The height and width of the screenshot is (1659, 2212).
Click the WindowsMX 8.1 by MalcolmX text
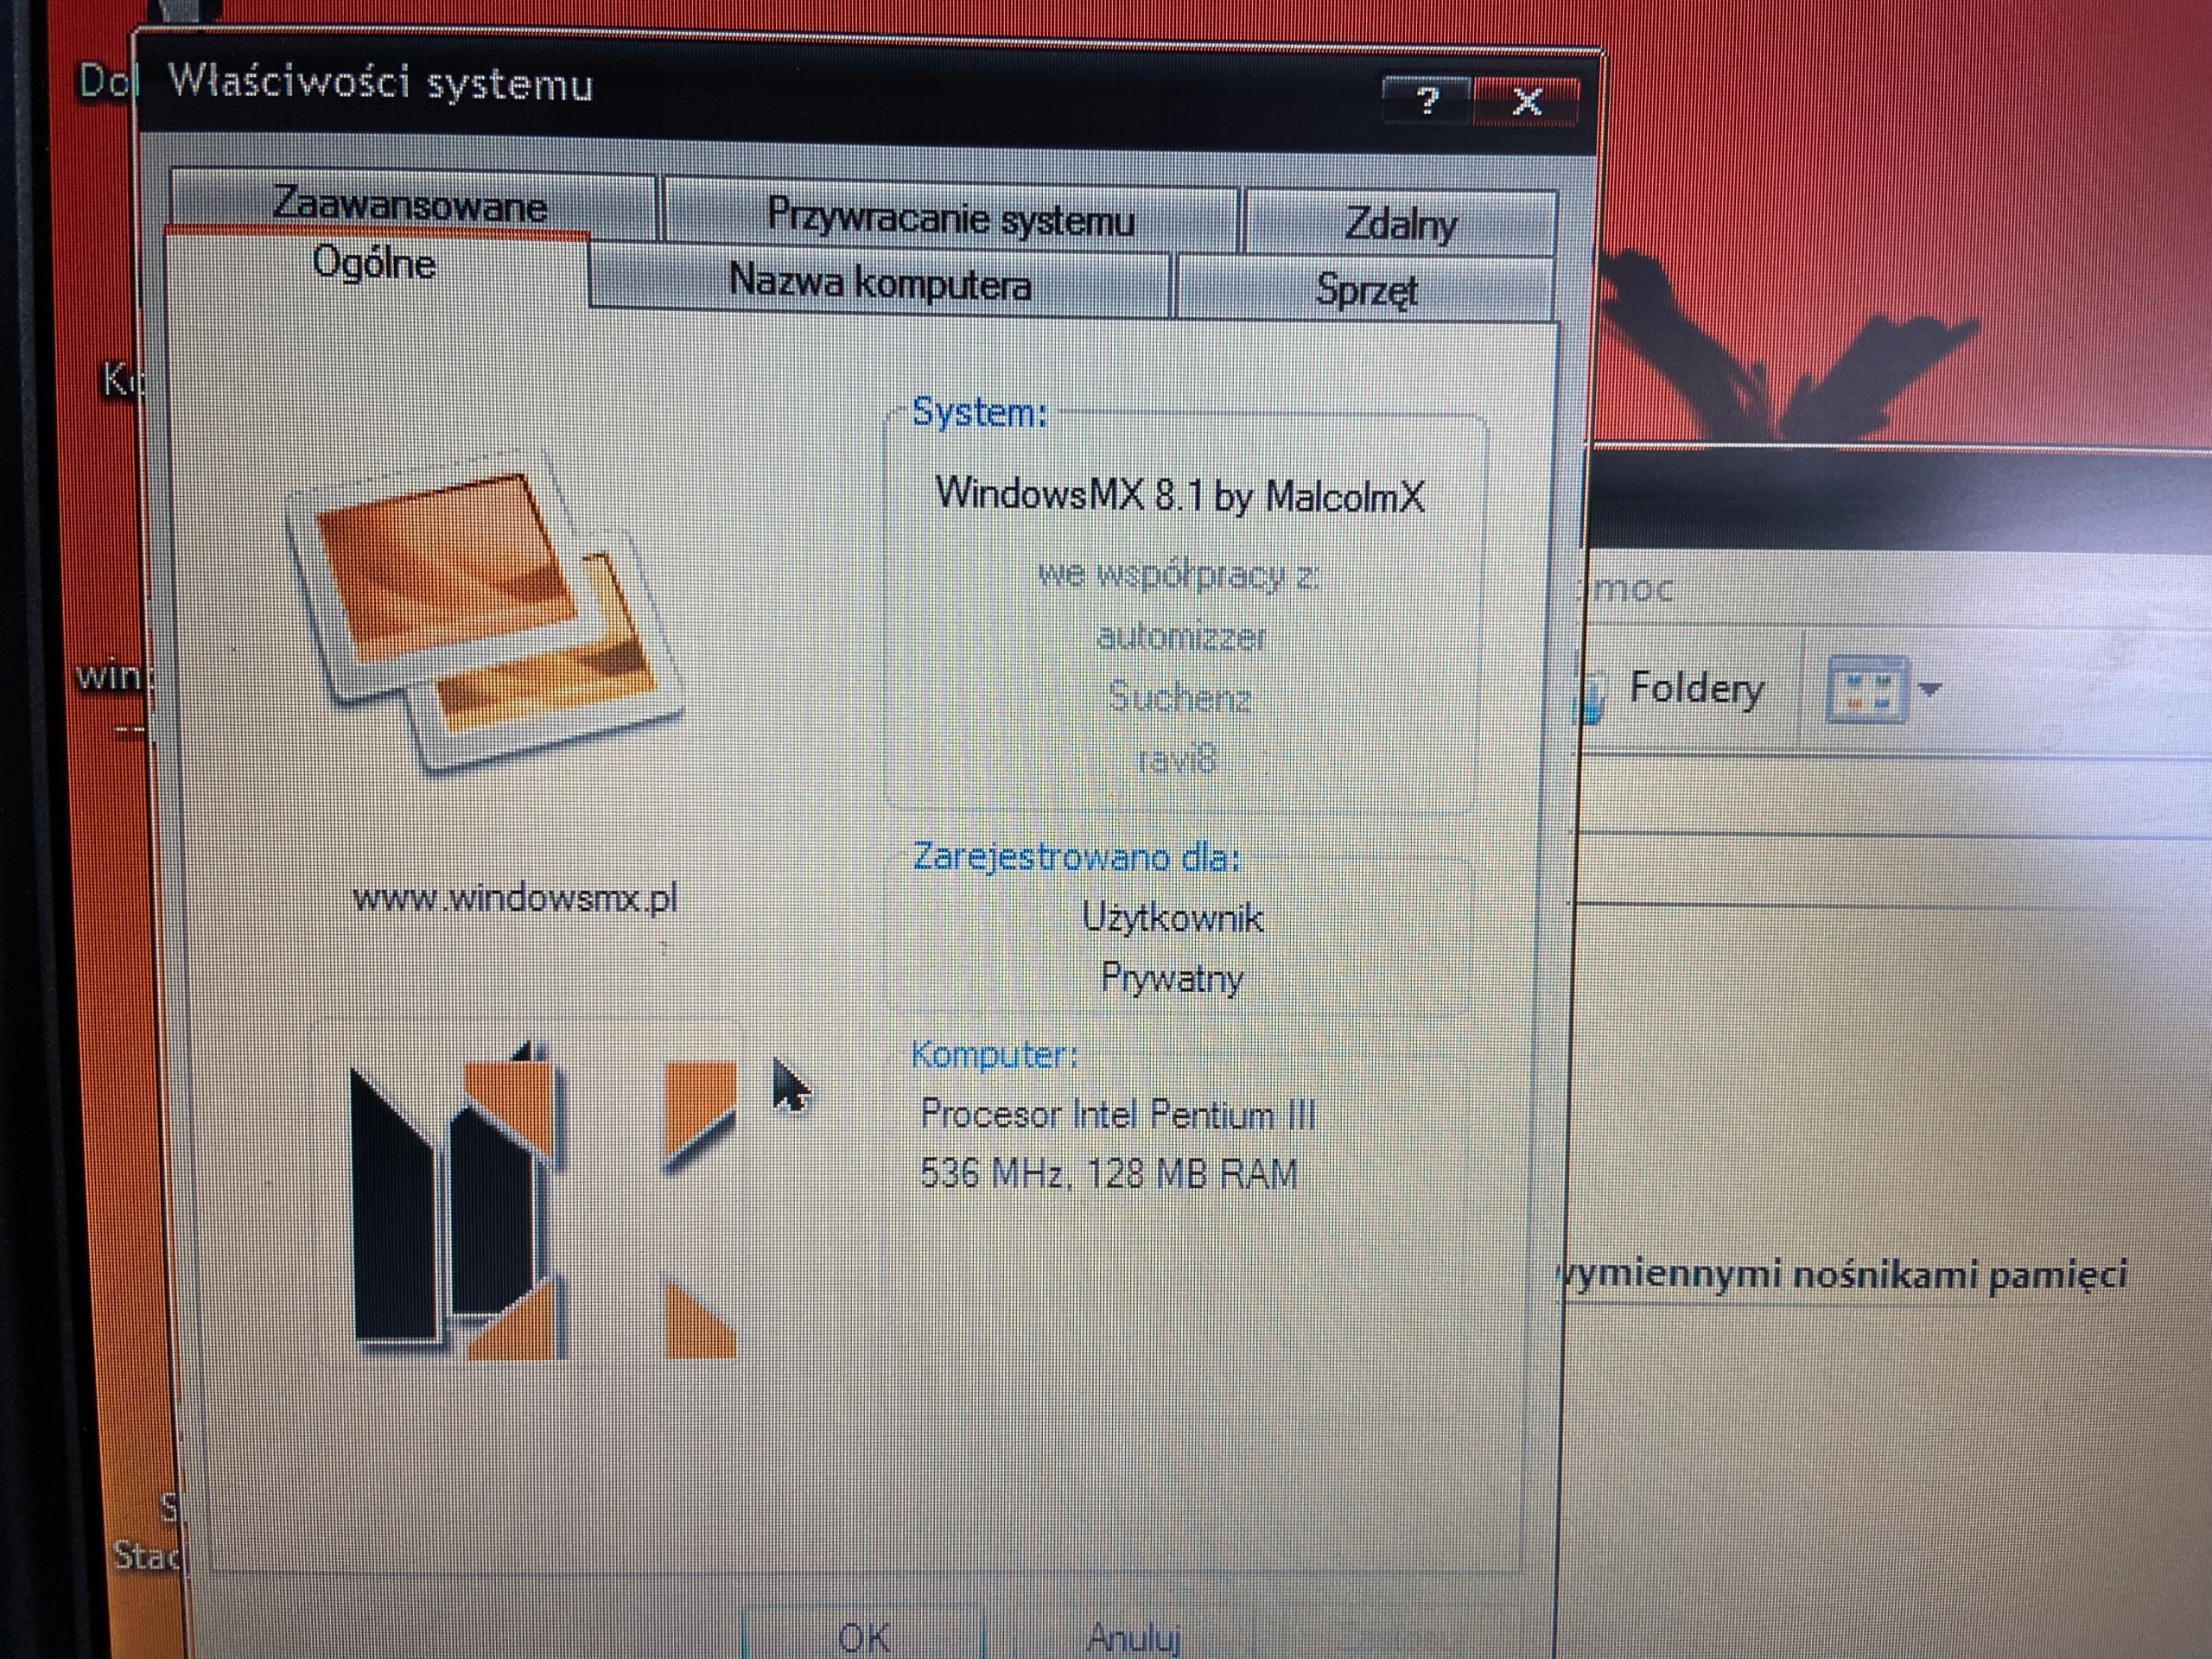point(1180,494)
